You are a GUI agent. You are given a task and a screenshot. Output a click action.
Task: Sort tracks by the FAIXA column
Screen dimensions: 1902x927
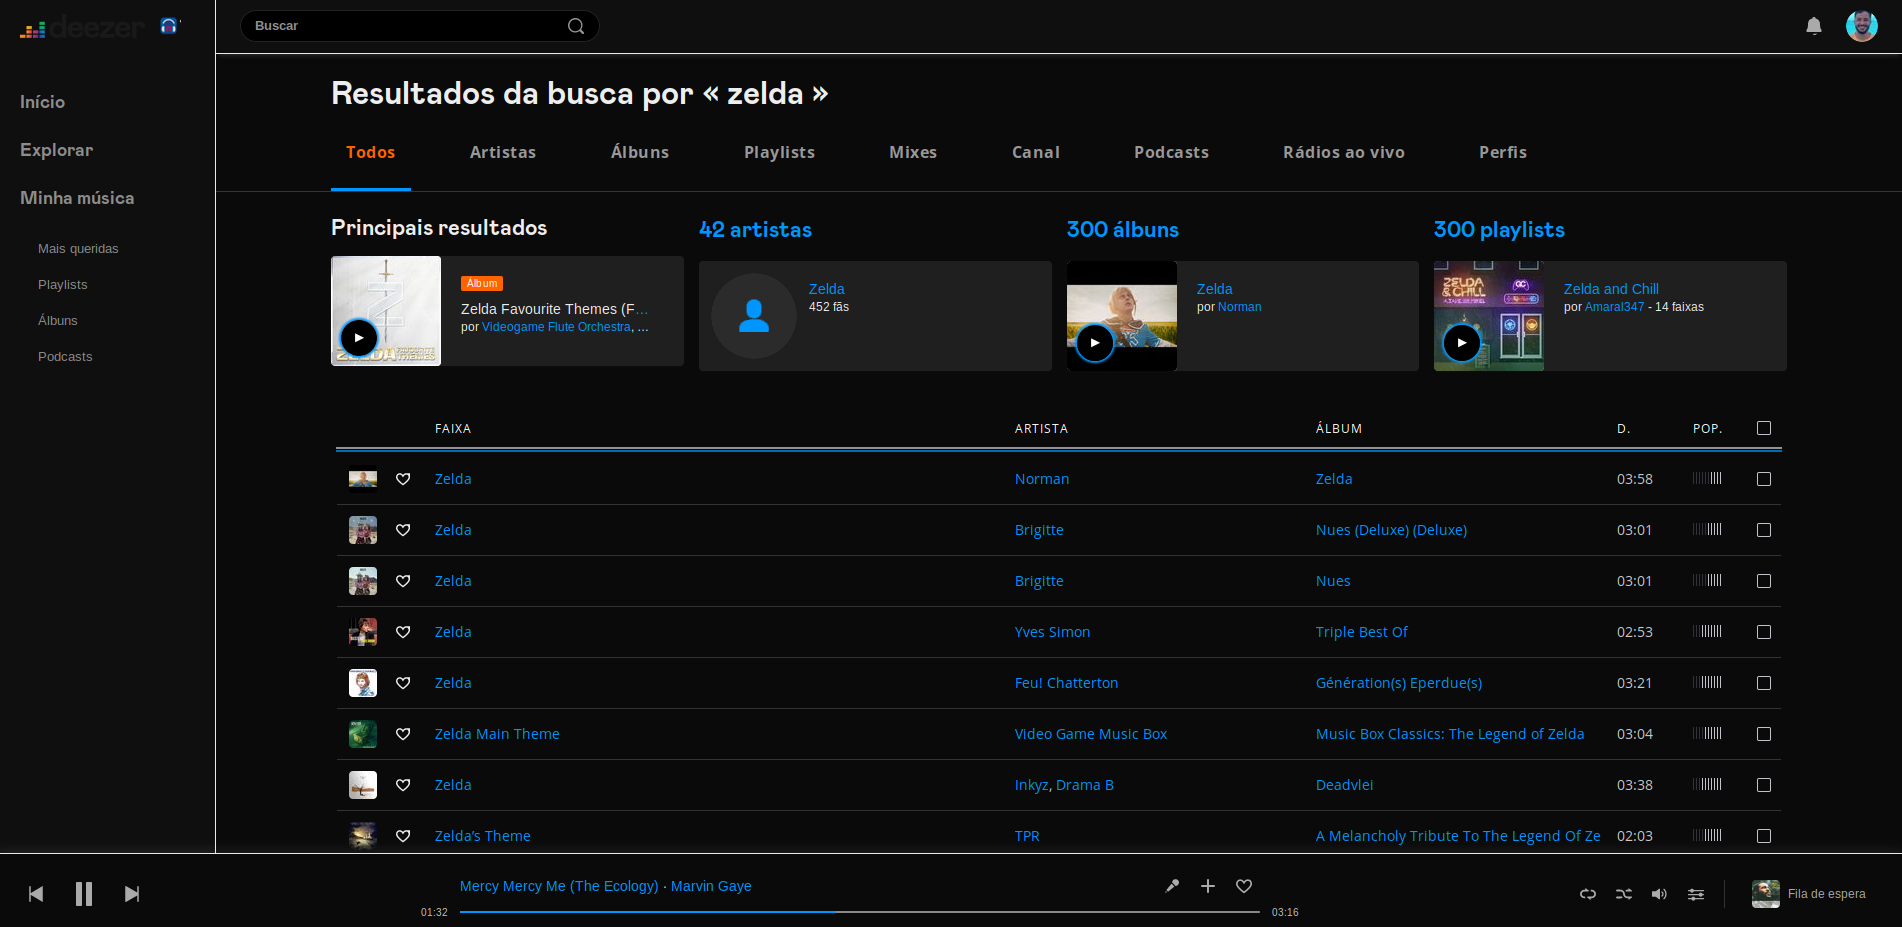pyautogui.click(x=452, y=428)
